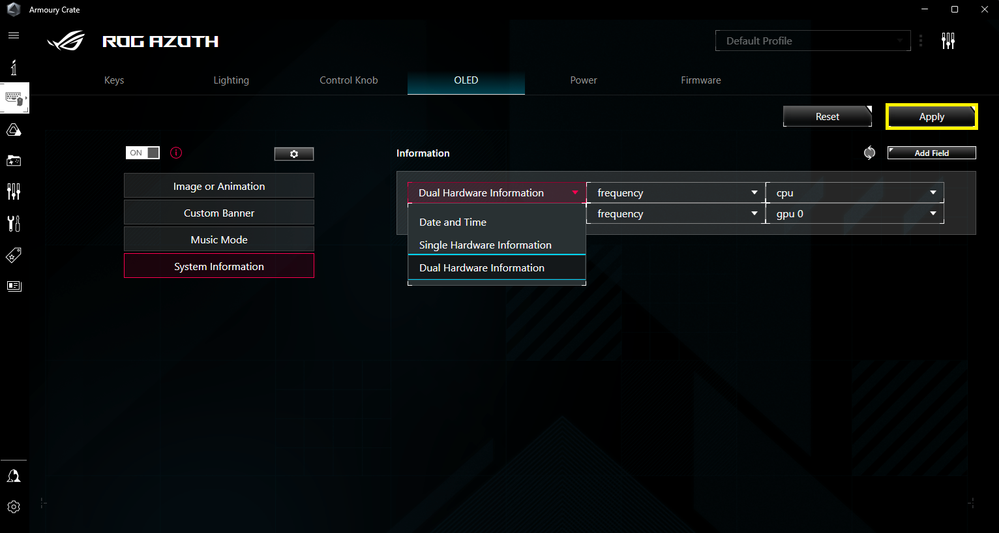The width and height of the screenshot is (999, 533).
Task: Choose Date and Time from the list
Action: (x=496, y=222)
